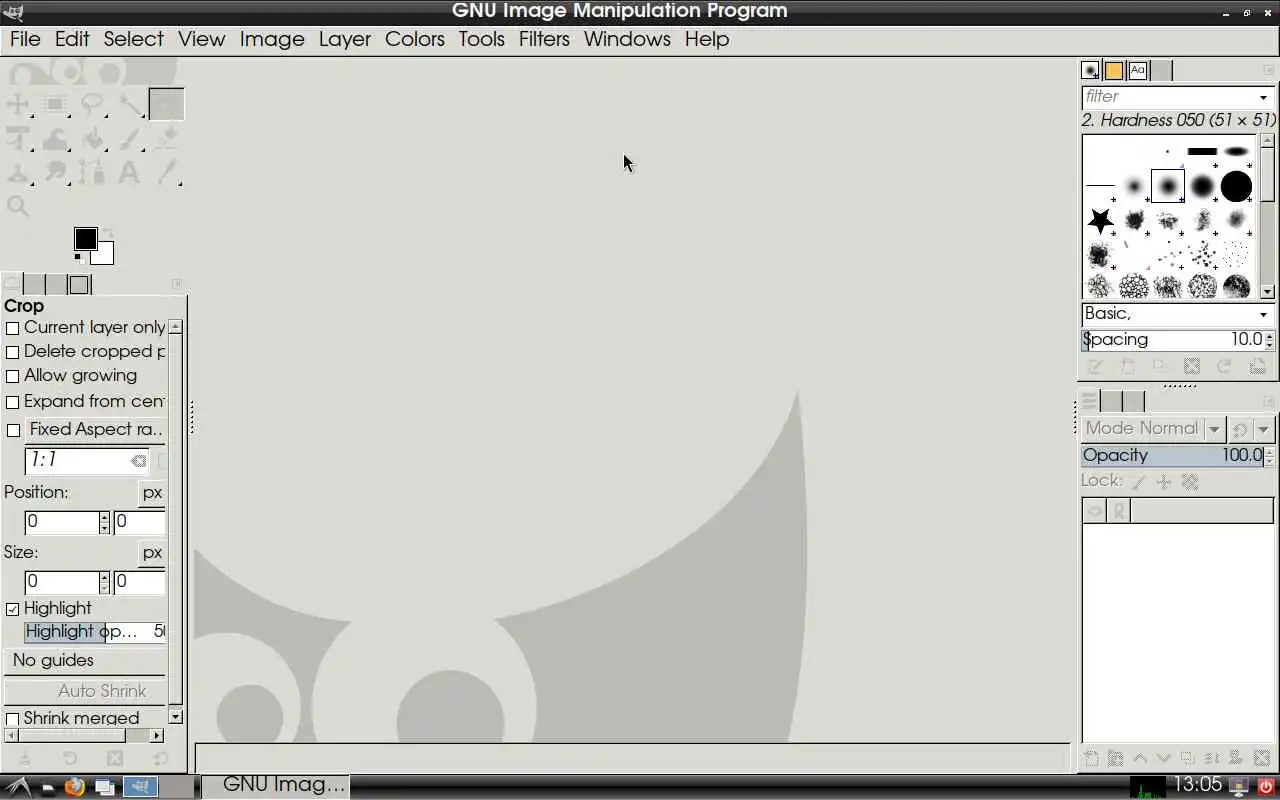Select the Smudge tool
The width and height of the screenshot is (1280, 800).
[55, 173]
